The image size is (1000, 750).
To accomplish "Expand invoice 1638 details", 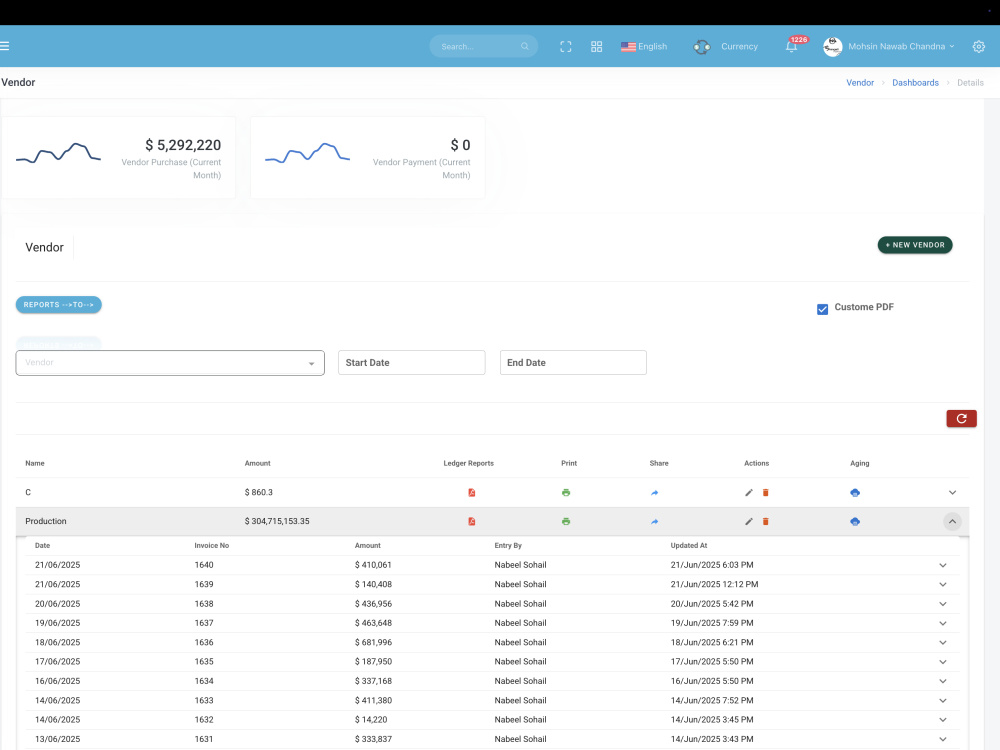I will click(943, 604).
